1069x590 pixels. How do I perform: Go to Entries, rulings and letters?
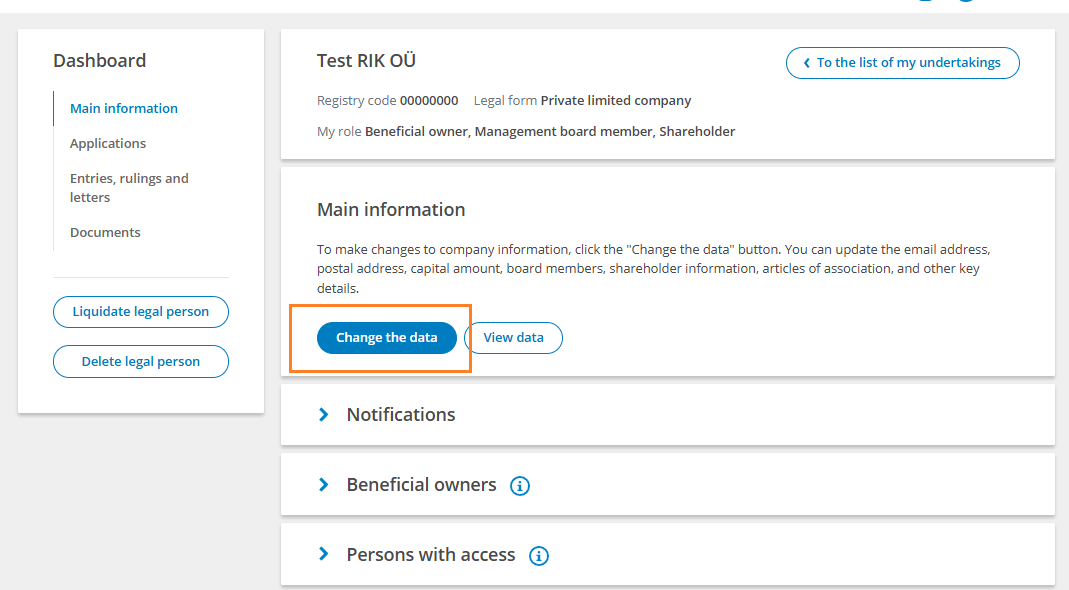pos(129,188)
